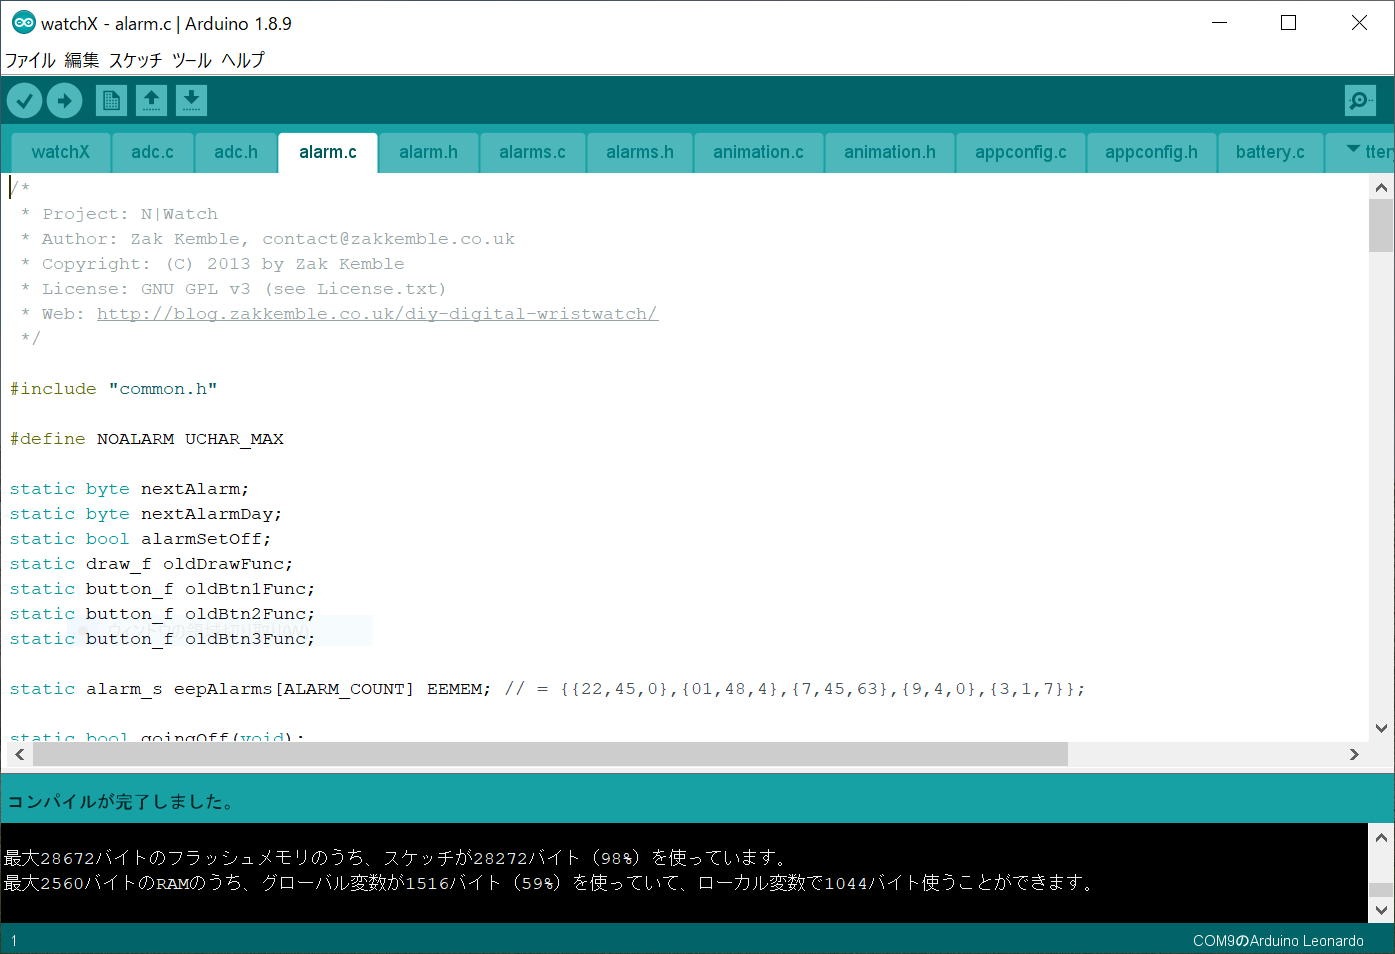
Task: Click the 'eepAlarms[ALARM_COUNT]' declaration line
Action: pos(547,689)
